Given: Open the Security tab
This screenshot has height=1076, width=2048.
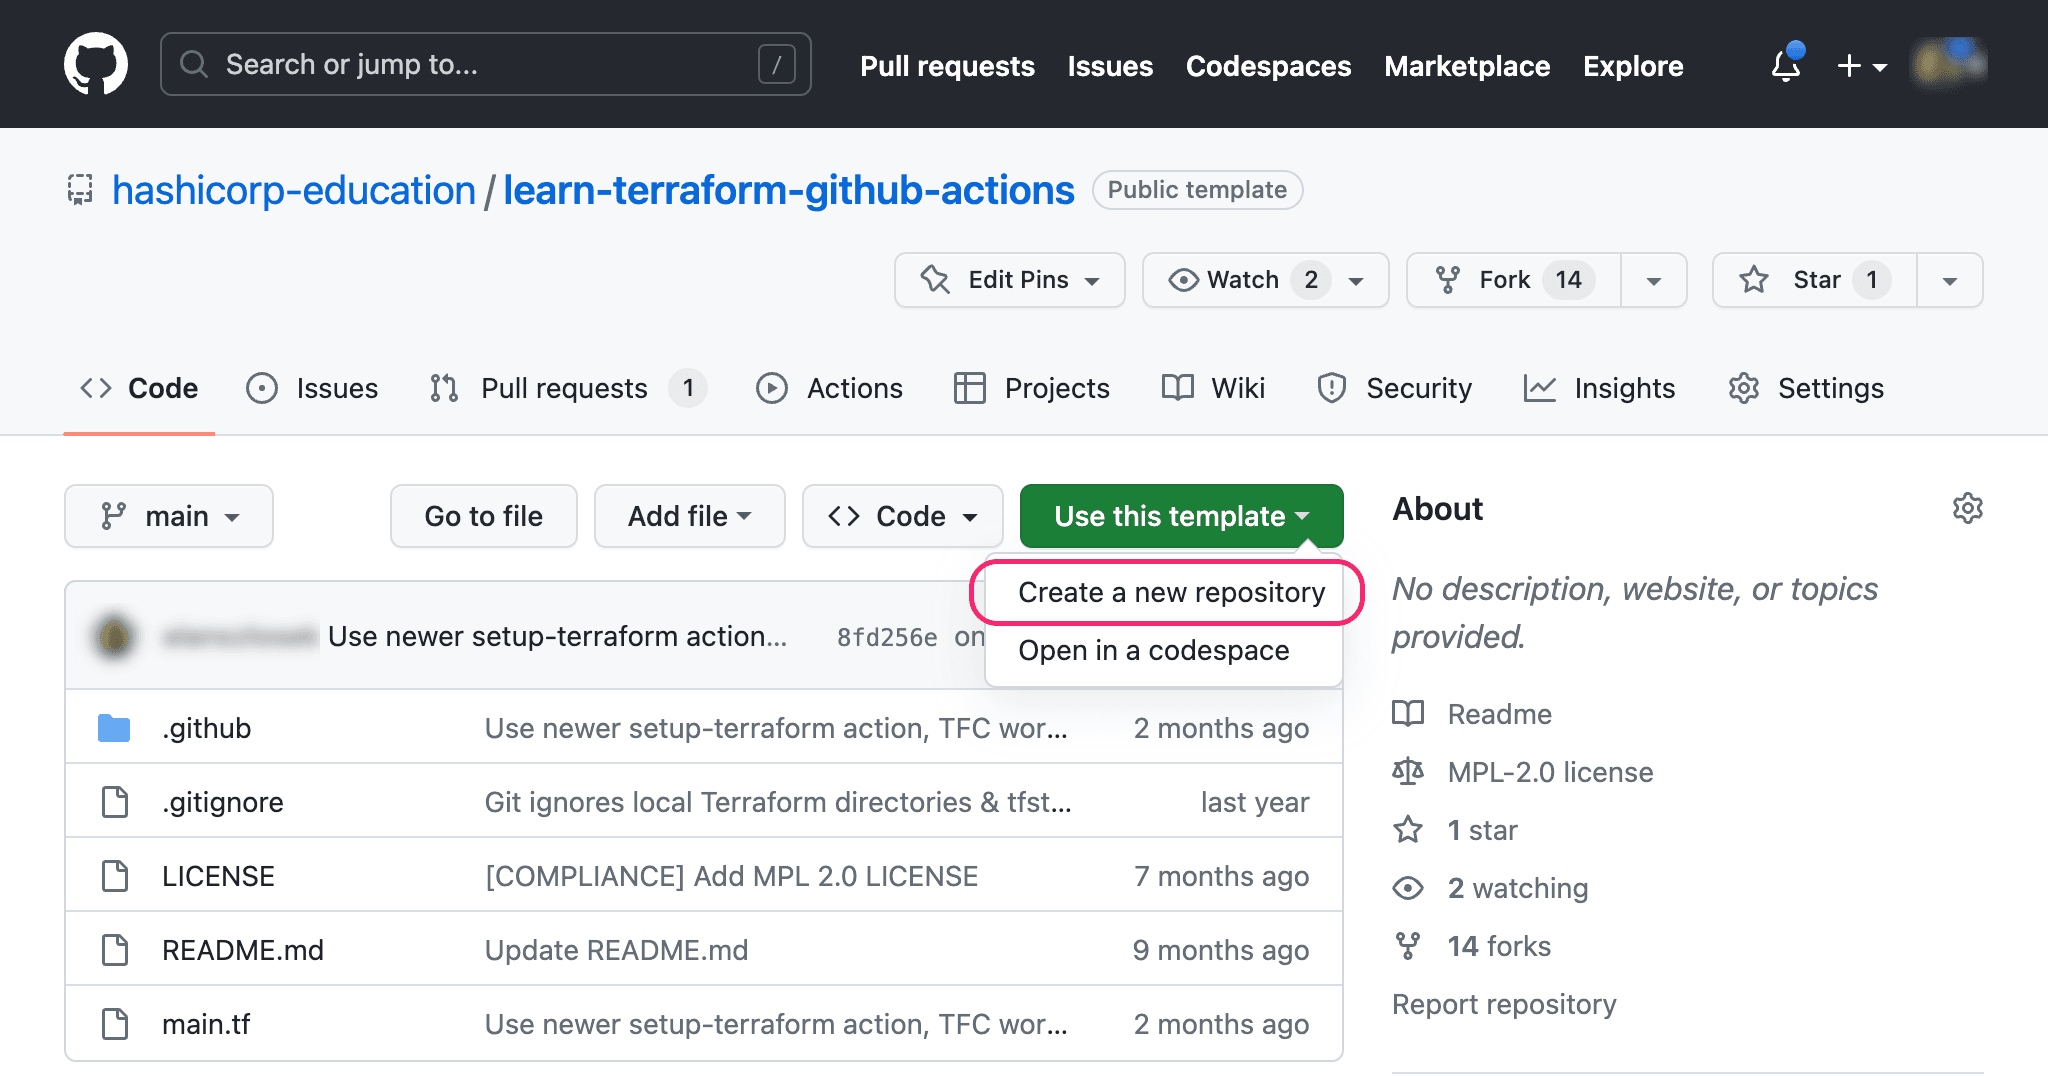Looking at the screenshot, I should (1394, 388).
